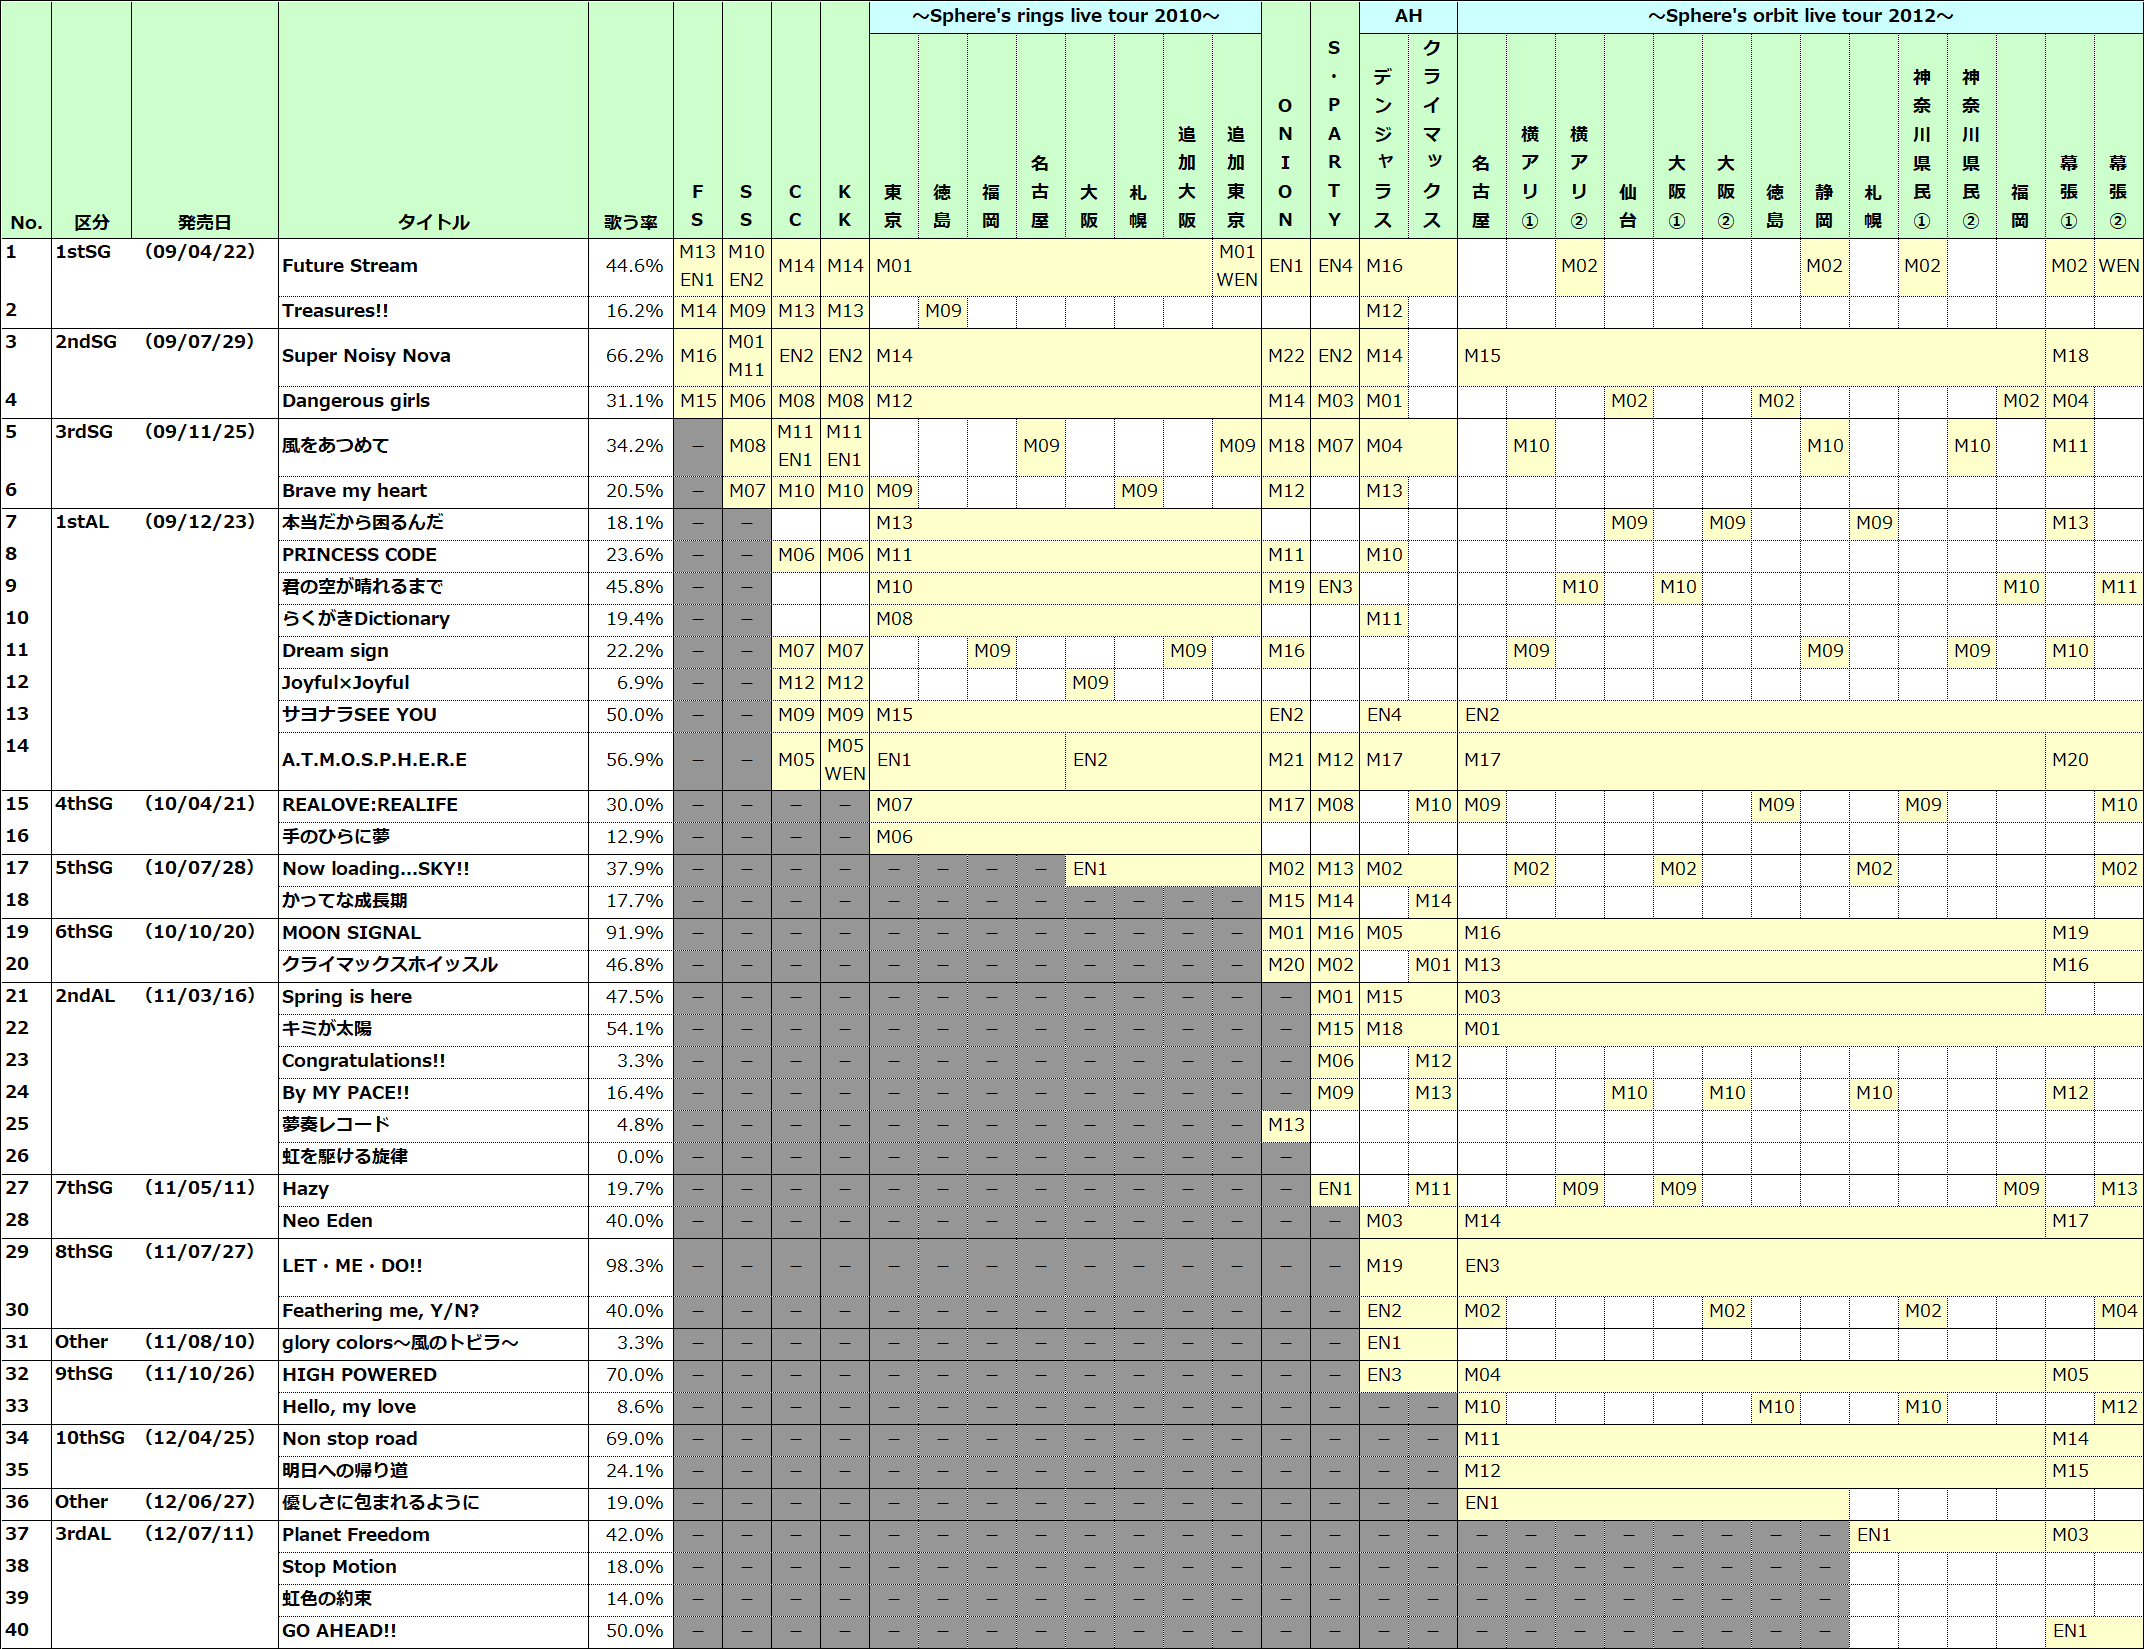Viewport: 2144px width, 1649px height.
Task: Click the 歌う率 column header
Action: click(630, 222)
